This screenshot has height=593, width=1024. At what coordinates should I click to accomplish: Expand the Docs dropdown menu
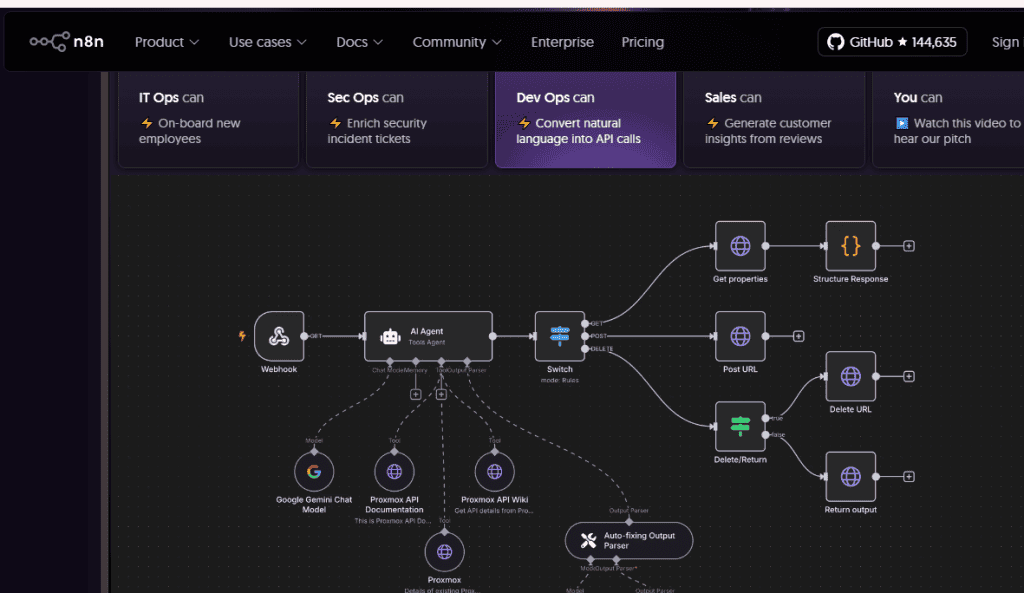359,42
